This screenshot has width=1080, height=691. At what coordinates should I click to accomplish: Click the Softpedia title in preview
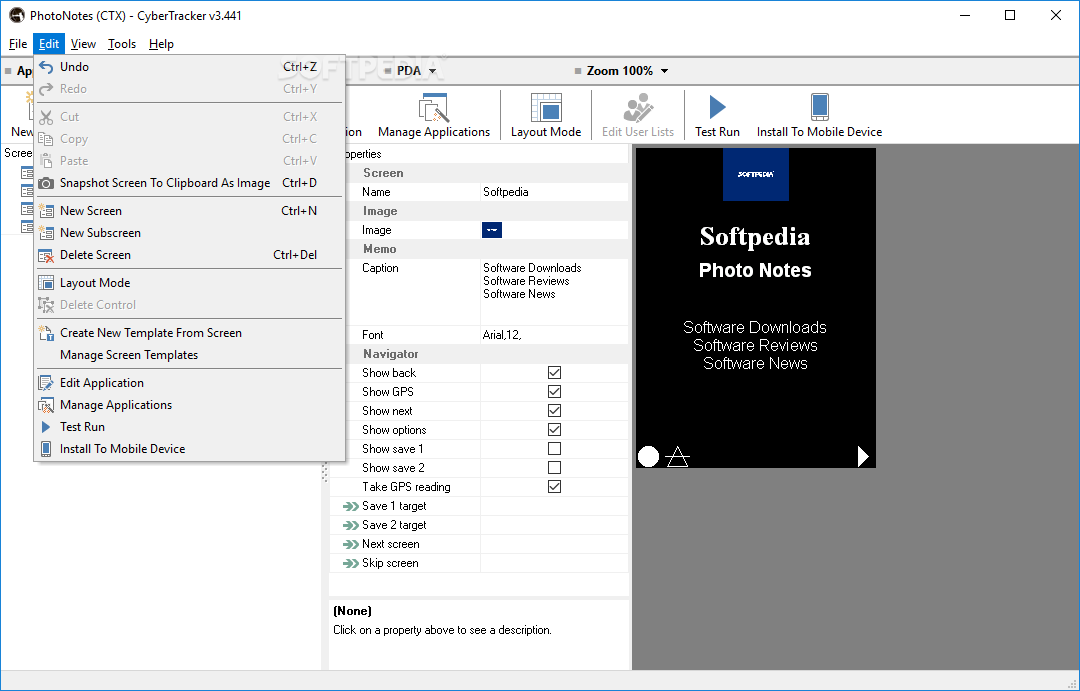click(x=755, y=236)
